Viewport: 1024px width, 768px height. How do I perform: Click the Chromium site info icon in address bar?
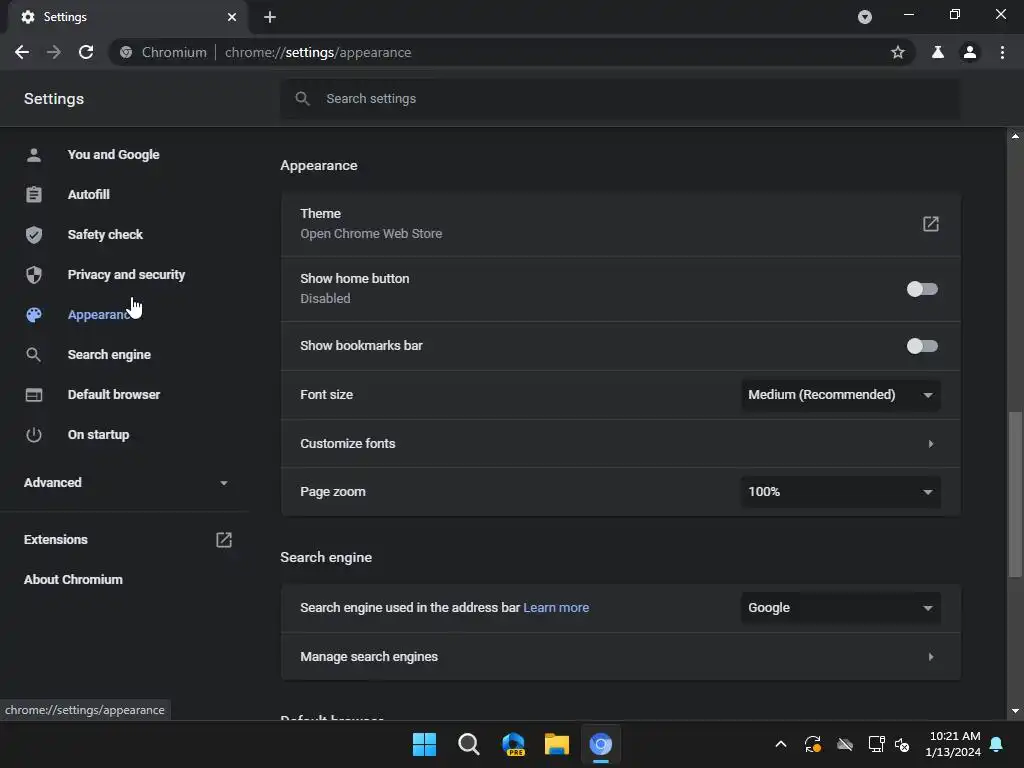click(126, 52)
